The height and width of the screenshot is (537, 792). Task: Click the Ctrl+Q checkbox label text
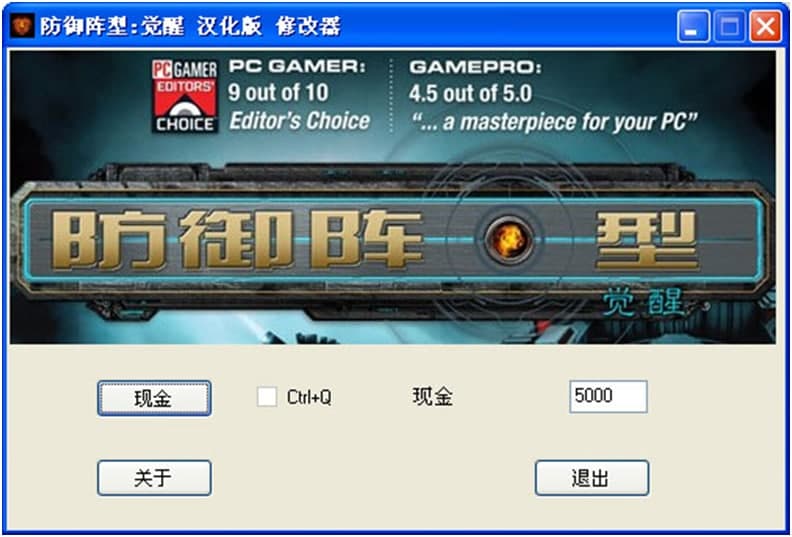(309, 397)
